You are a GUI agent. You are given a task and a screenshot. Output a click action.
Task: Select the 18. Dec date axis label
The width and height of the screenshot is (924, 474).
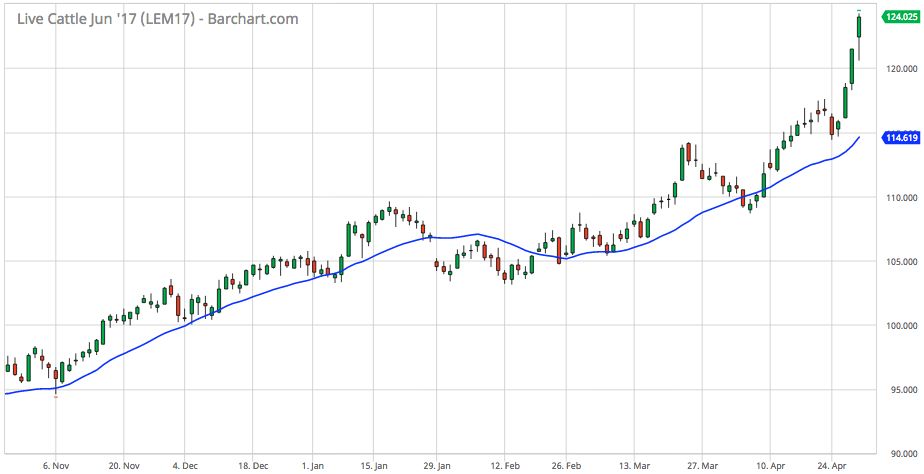[254, 465]
